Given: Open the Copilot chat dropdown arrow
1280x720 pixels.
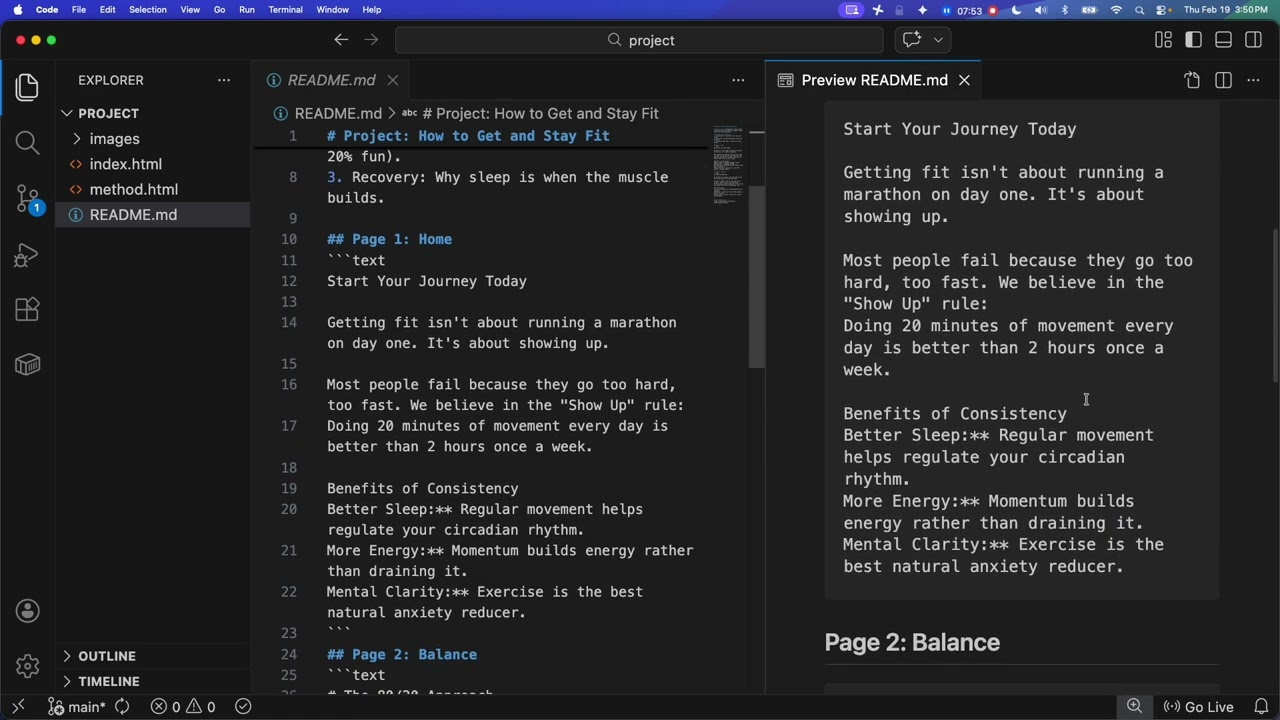Looking at the screenshot, I should (938, 40).
